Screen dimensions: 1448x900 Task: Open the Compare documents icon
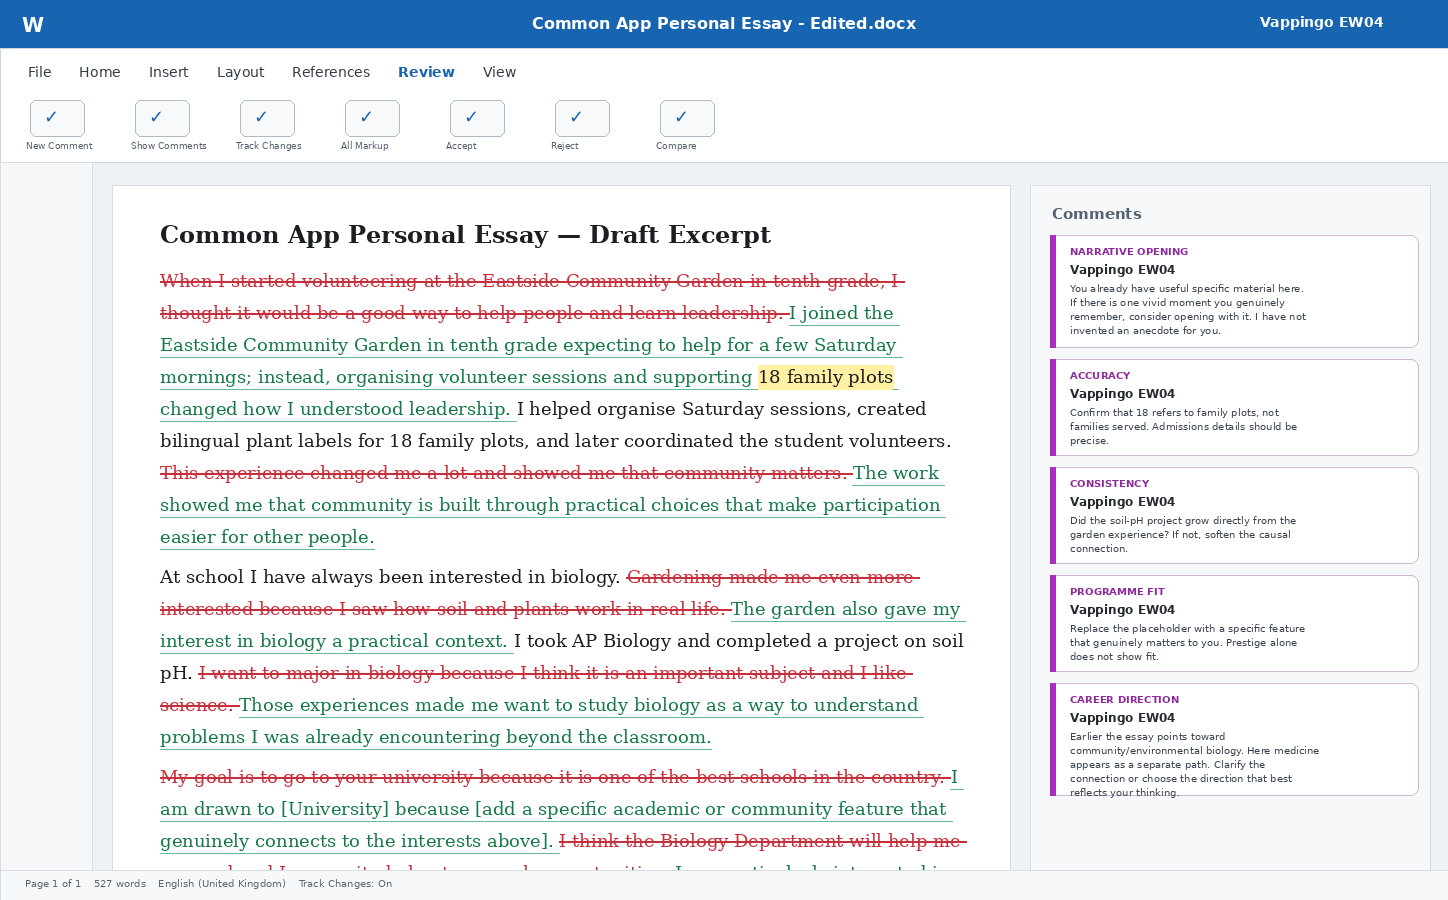(x=687, y=118)
